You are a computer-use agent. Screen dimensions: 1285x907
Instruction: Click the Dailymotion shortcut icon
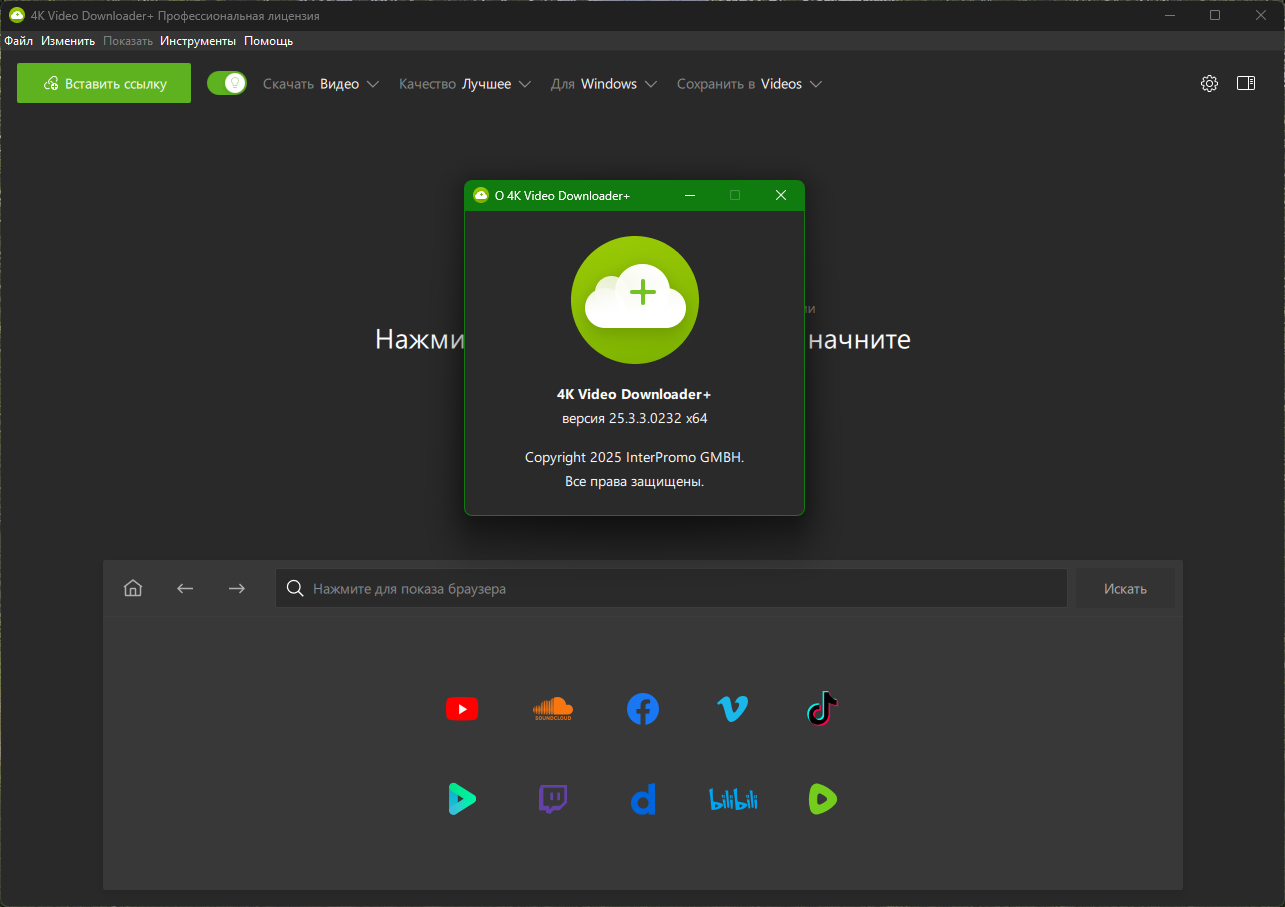(x=643, y=799)
